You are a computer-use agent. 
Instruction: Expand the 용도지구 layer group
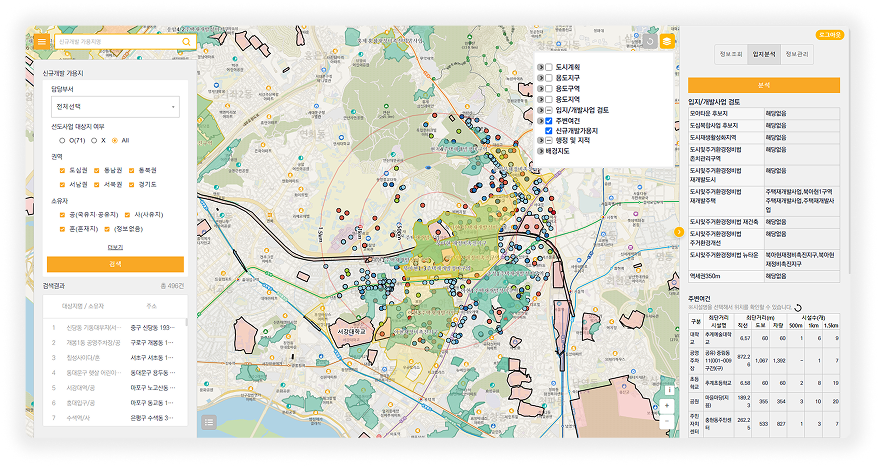coord(540,78)
